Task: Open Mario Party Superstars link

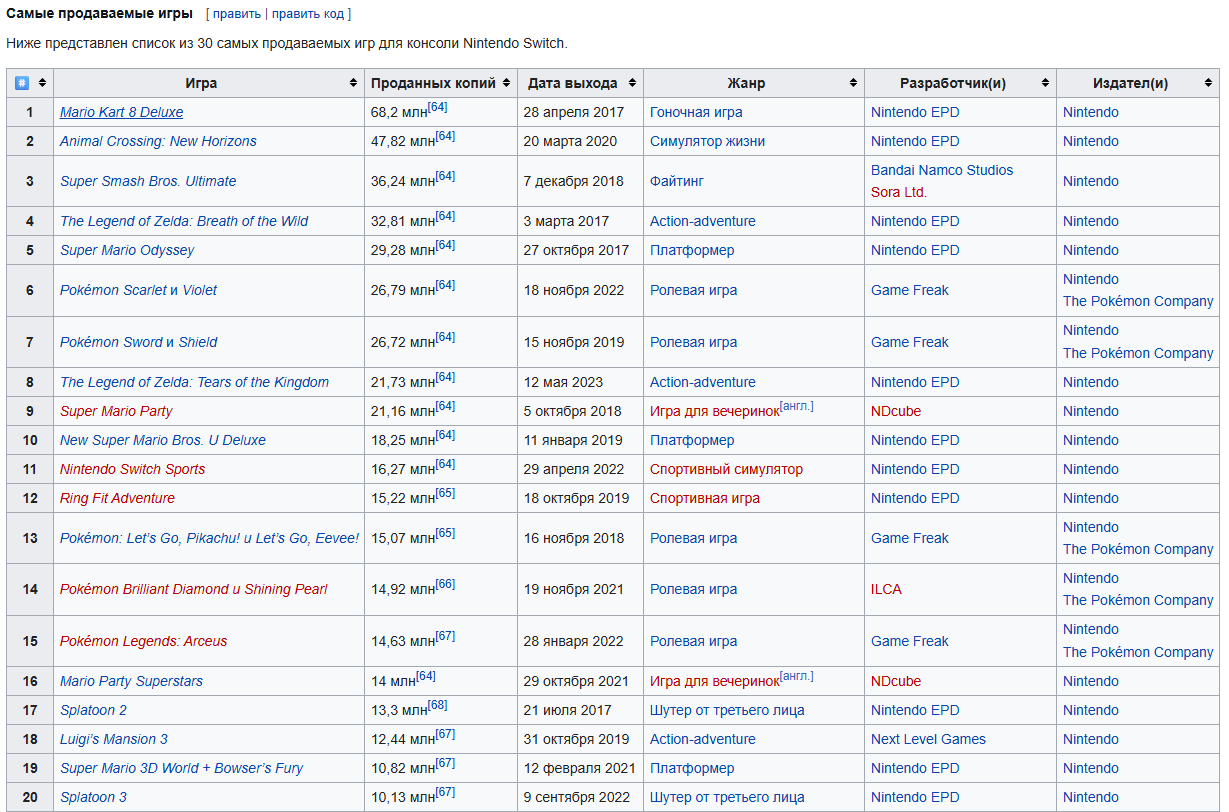Action: pyautogui.click(x=131, y=681)
